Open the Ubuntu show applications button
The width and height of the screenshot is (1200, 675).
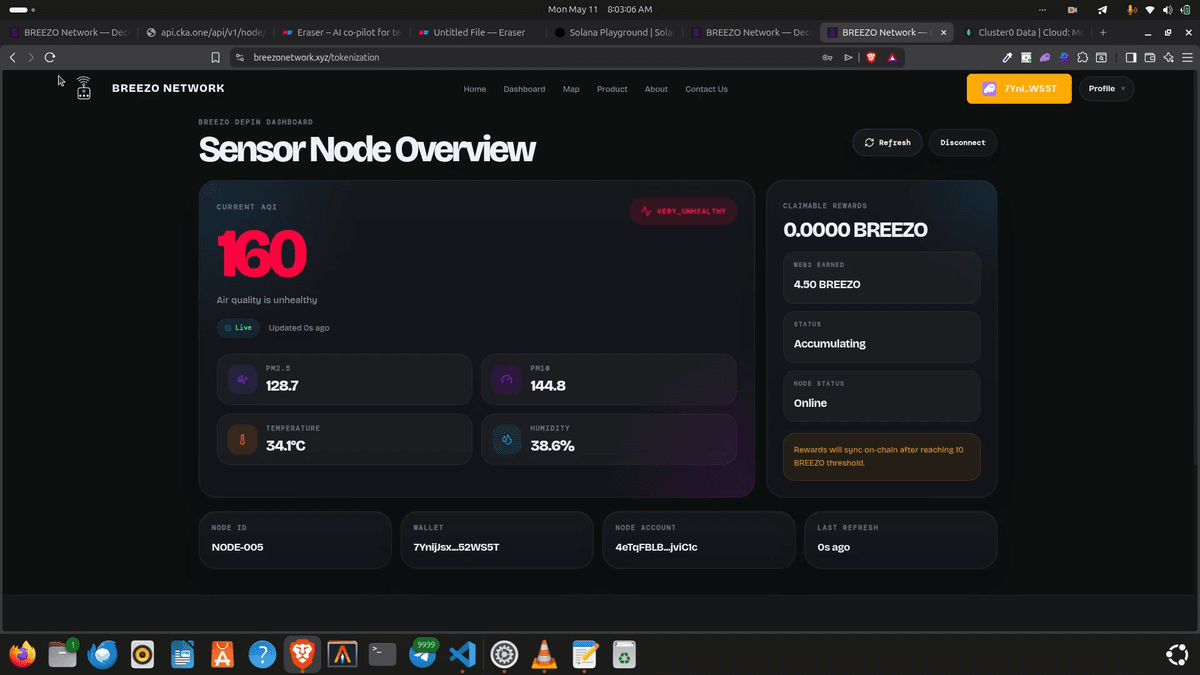(1177, 655)
